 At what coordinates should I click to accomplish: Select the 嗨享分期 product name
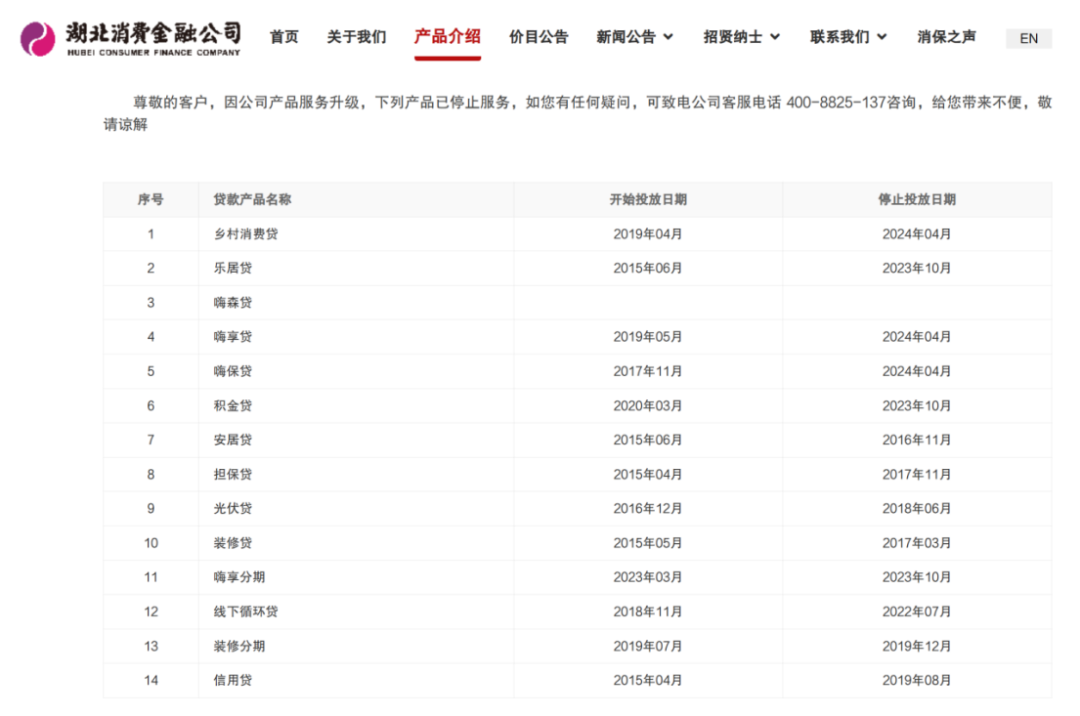239,577
